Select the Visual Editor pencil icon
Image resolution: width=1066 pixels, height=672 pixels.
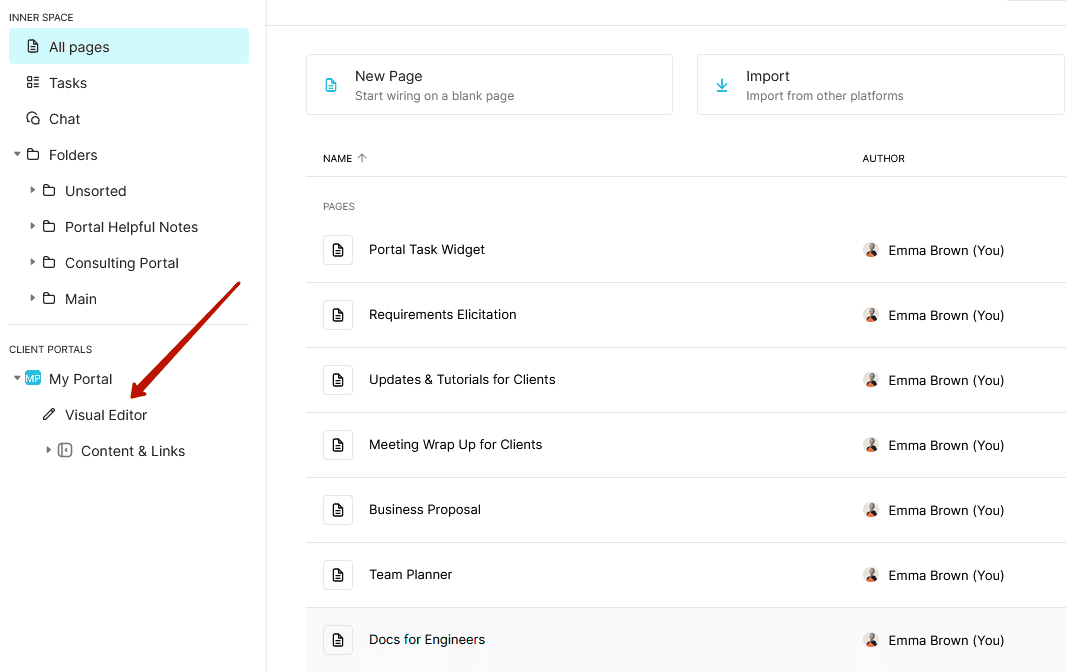point(48,414)
